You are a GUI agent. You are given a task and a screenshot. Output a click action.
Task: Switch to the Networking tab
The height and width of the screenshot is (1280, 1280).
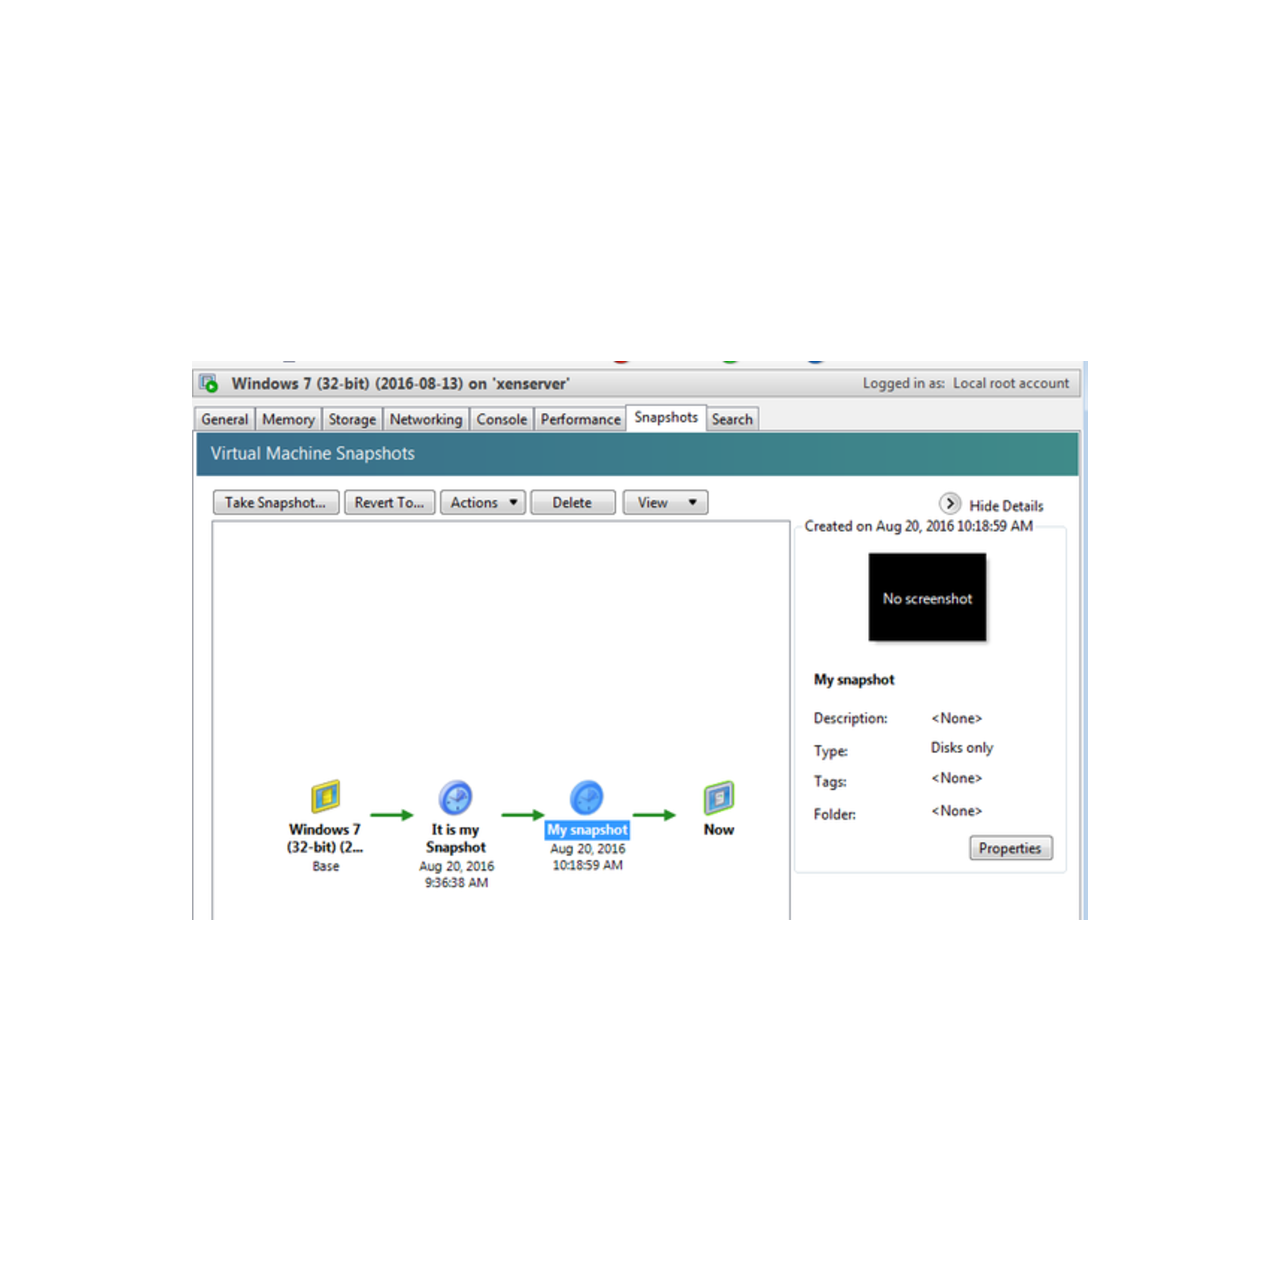[x=426, y=420]
